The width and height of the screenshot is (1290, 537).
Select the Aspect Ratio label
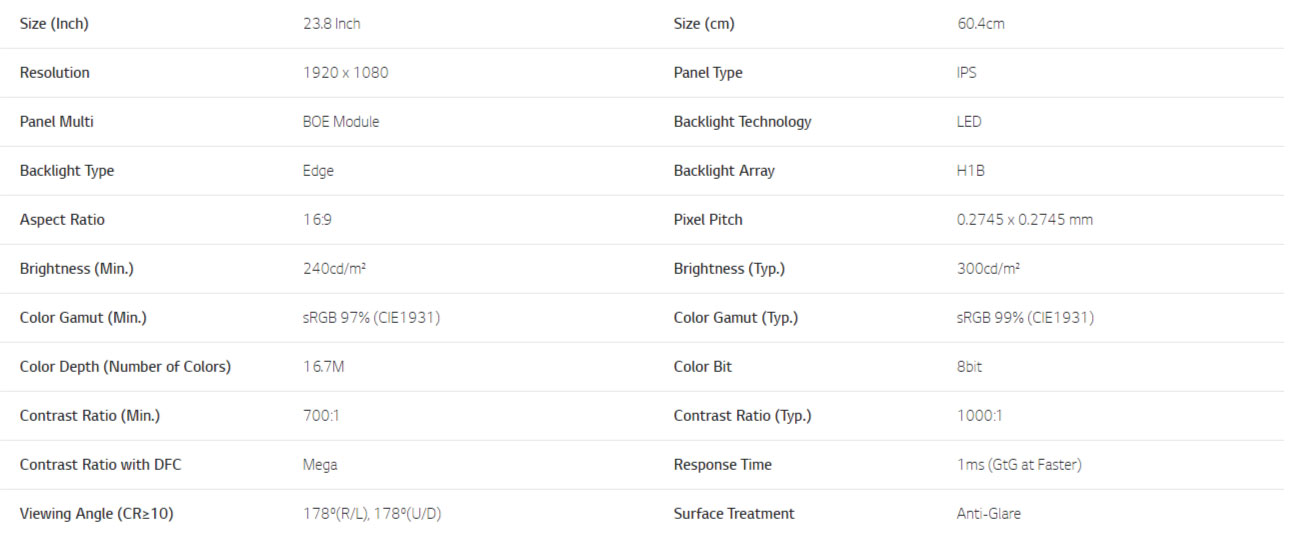62,220
